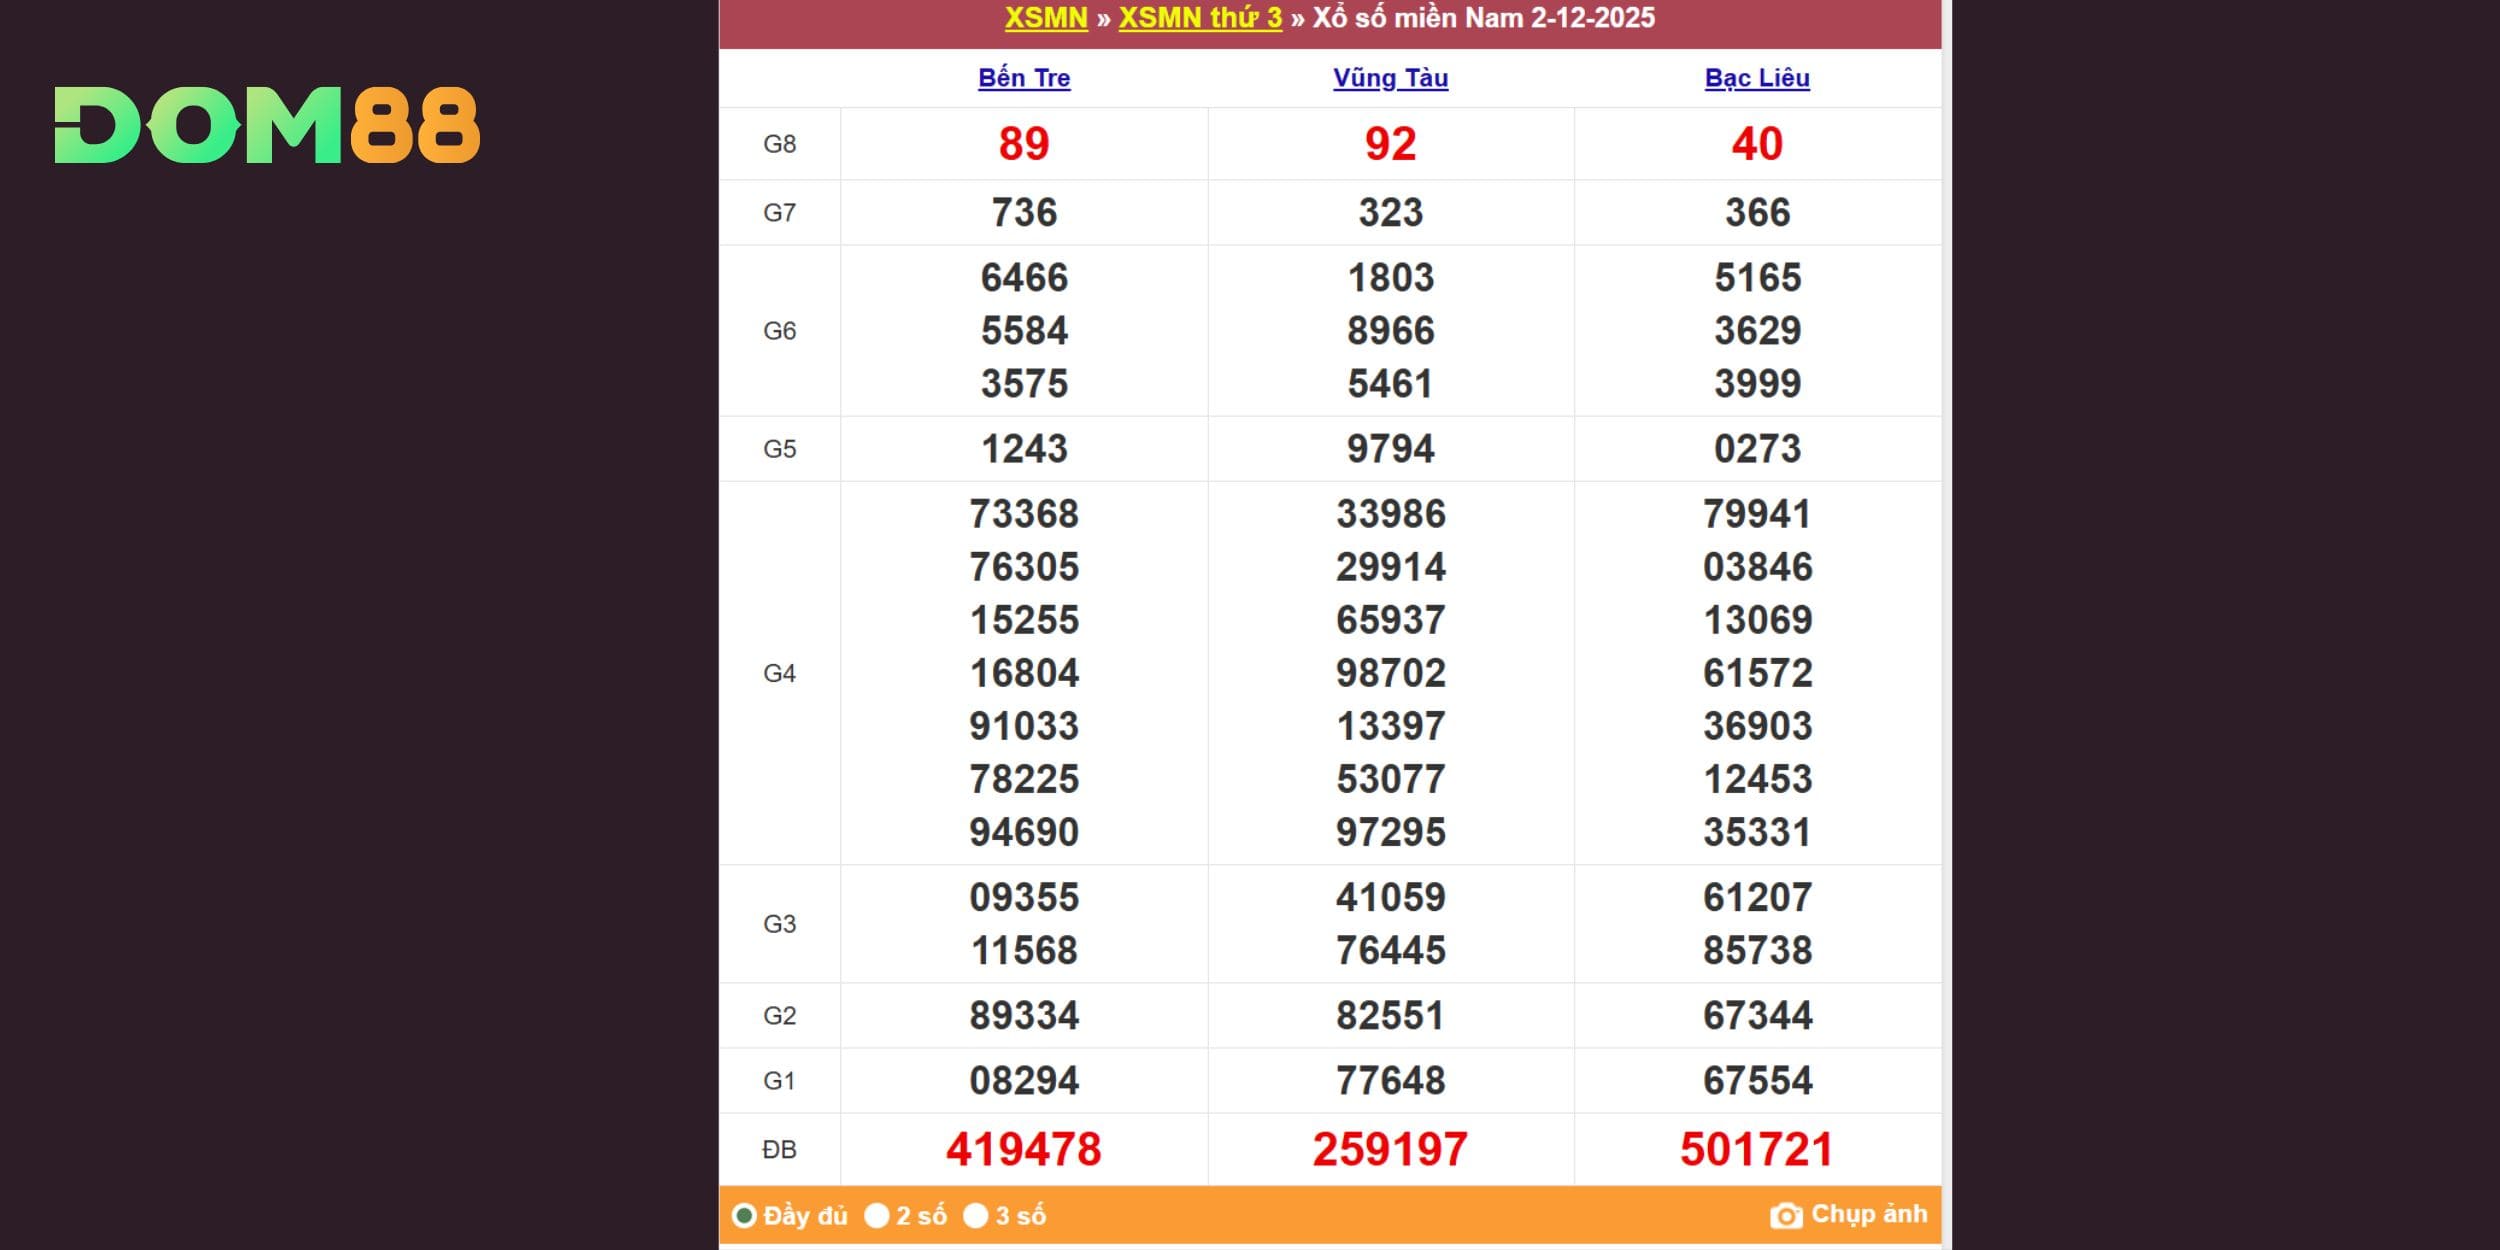Click the G1 row label
The image size is (2500, 1250).
779,1081
